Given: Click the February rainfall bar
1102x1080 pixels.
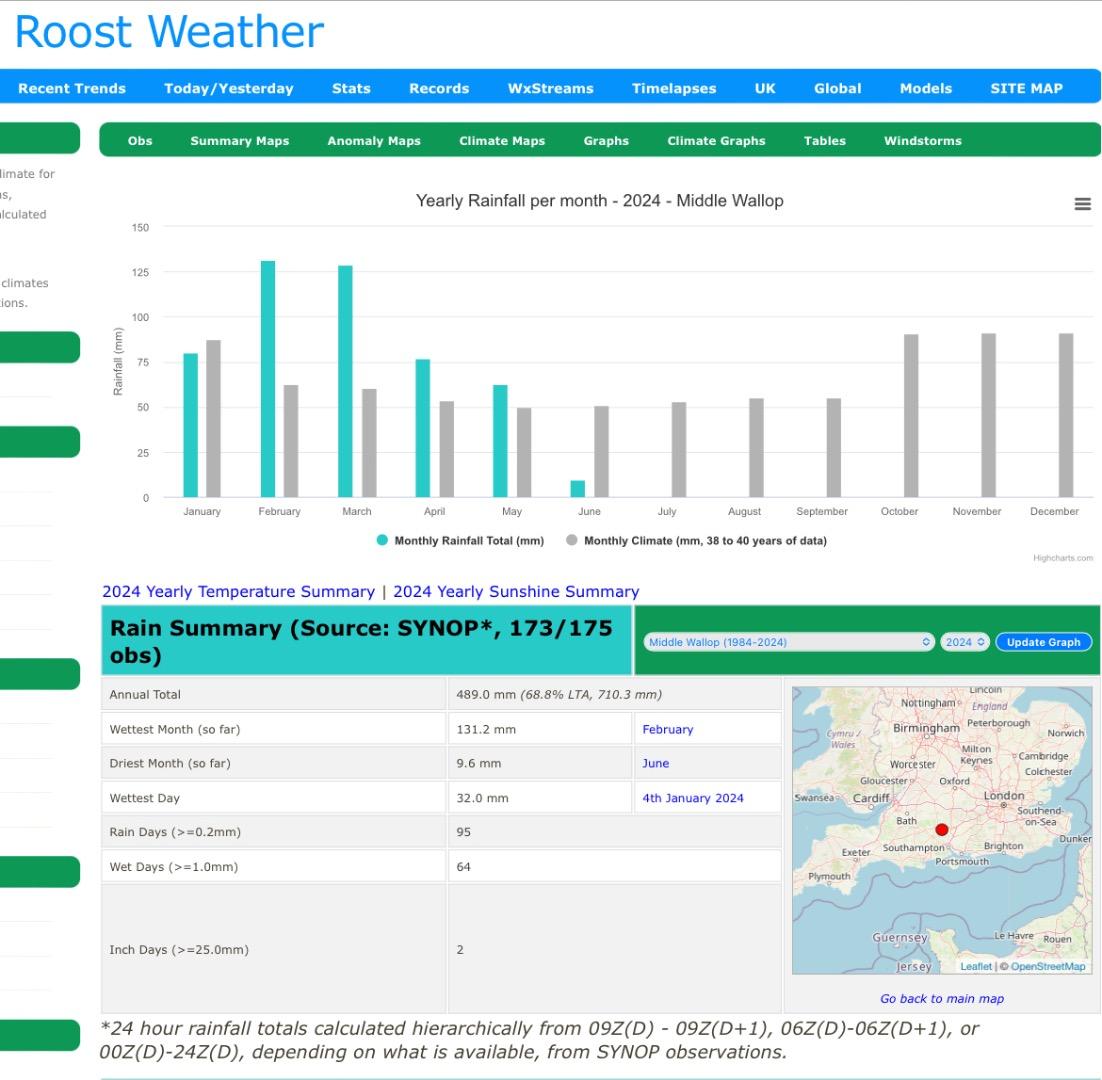Looking at the screenshot, I should coord(268,378).
